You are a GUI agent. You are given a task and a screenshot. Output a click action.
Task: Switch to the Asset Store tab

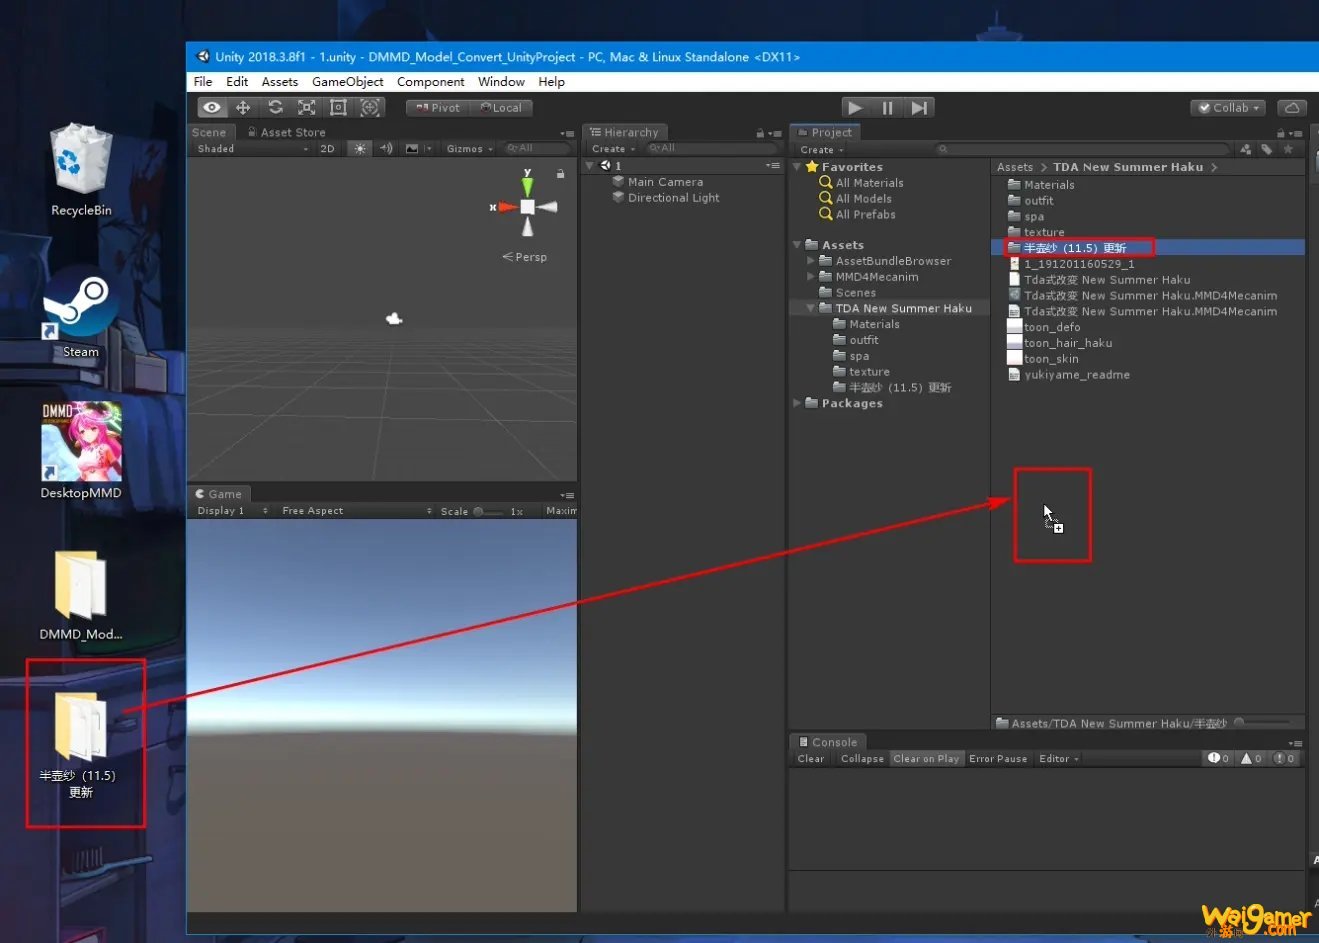(x=286, y=132)
